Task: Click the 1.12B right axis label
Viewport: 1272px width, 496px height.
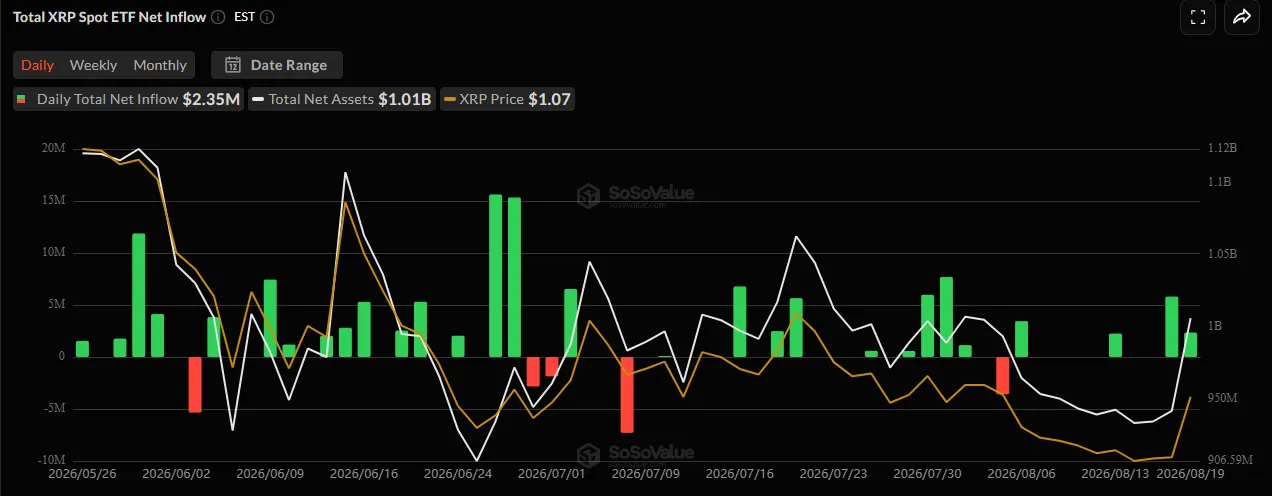Action: (1222, 148)
